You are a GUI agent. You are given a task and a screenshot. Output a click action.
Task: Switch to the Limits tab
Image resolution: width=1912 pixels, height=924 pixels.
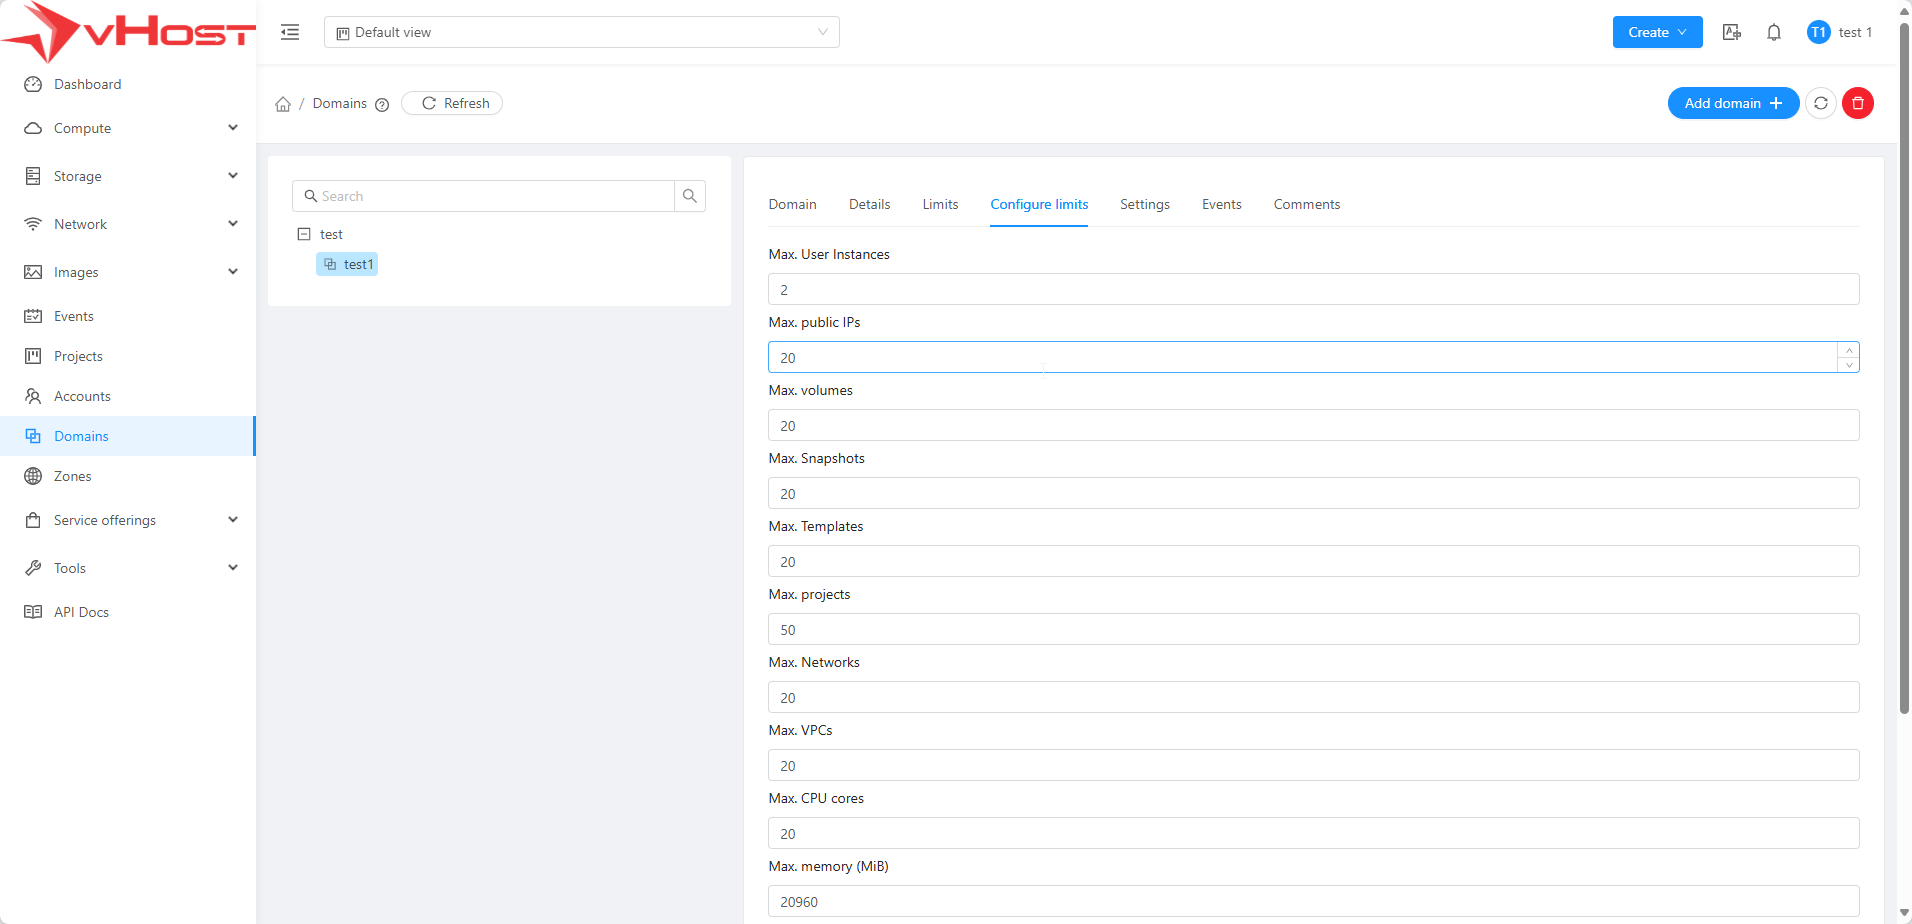point(939,204)
